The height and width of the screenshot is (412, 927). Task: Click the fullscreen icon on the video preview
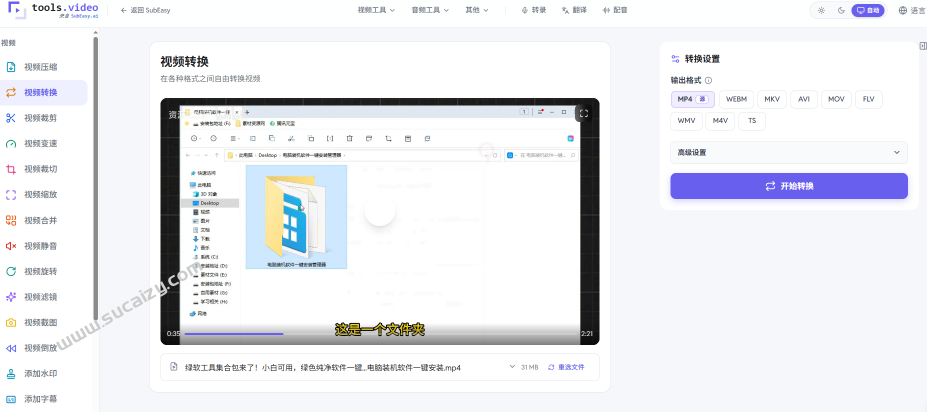pyautogui.click(x=584, y=113)
